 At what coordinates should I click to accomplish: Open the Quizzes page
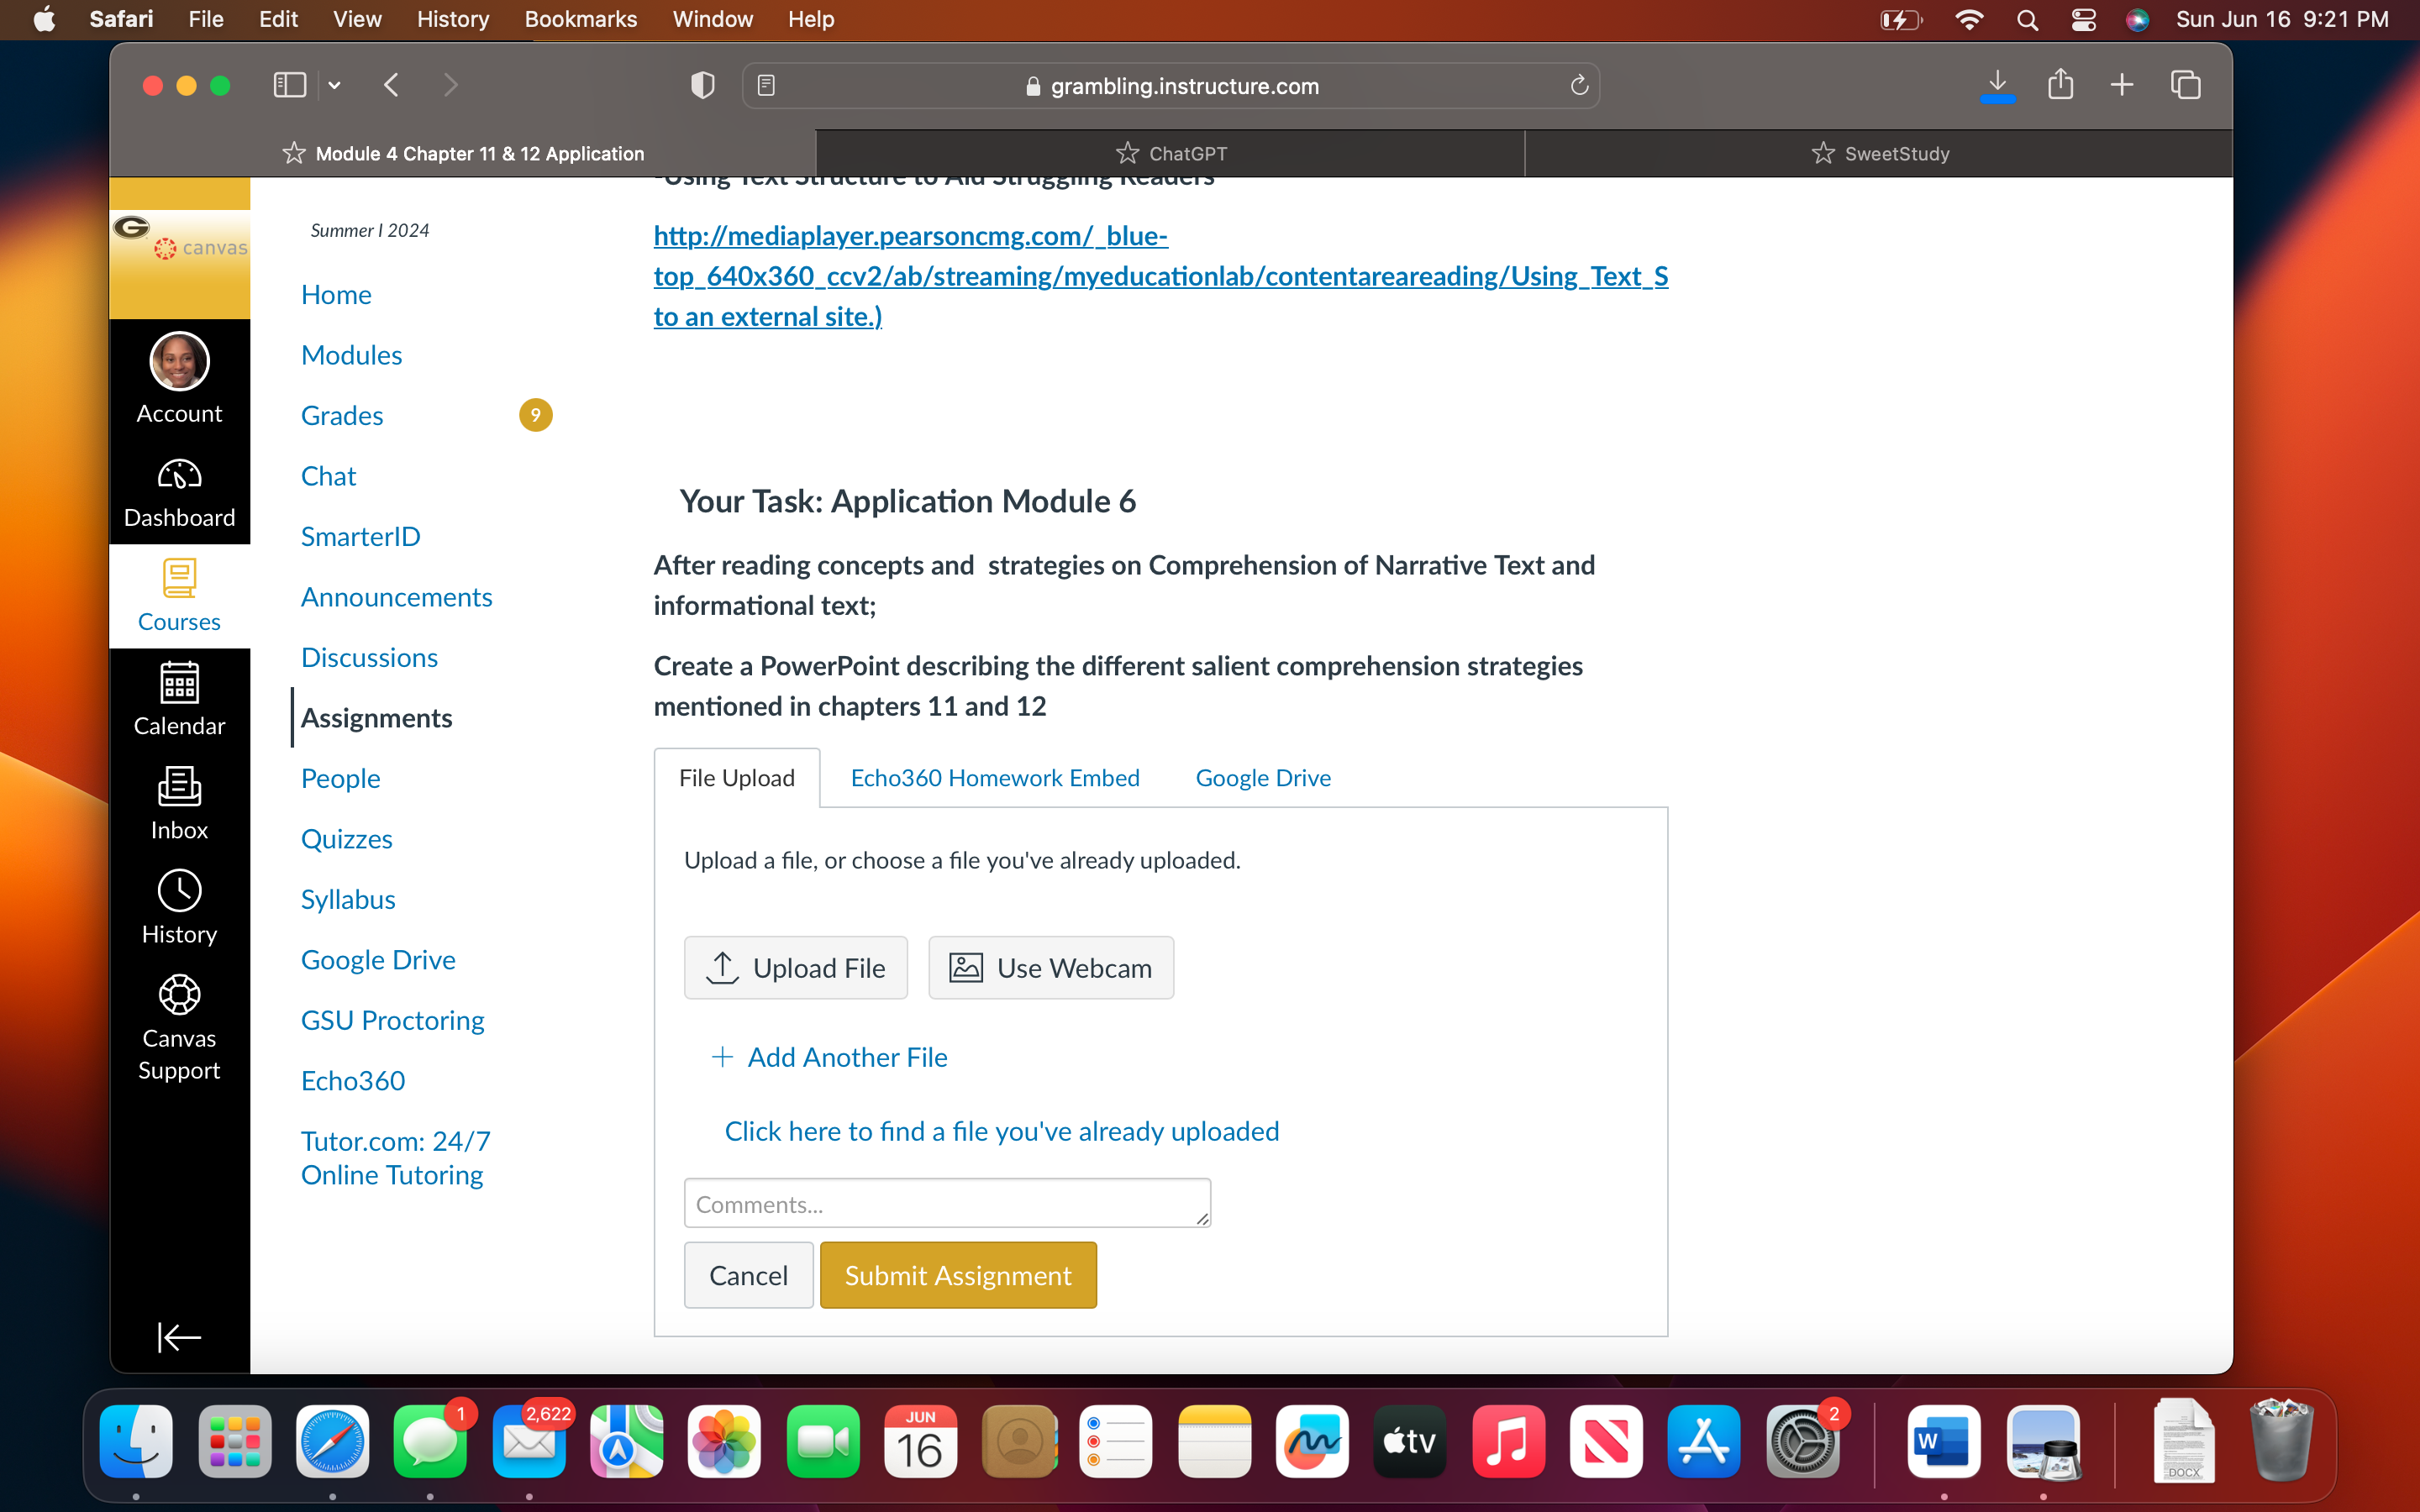tap(347, 839)
